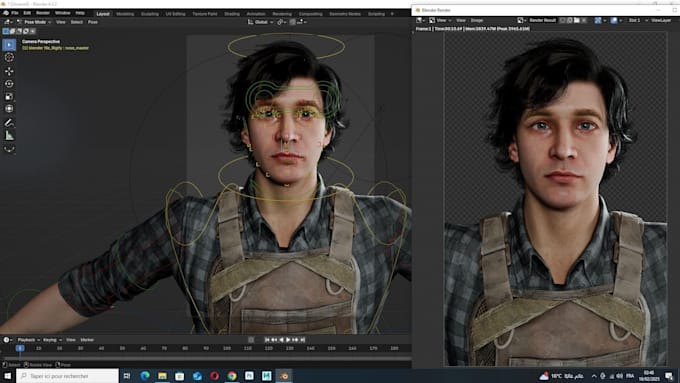Toggle snapping in viewport header
Screen dimensions: 680x383
point(293,22)
